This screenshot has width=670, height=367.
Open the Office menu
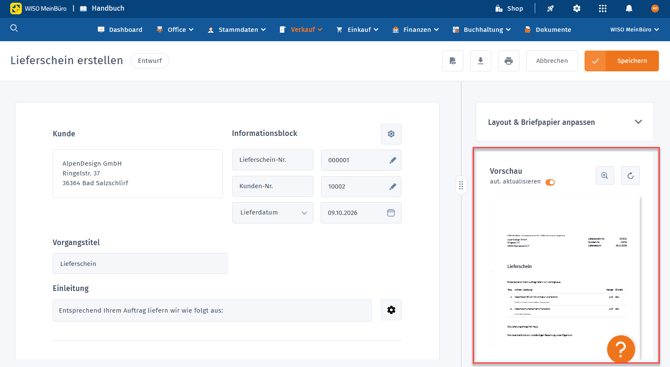coord(175,29)
